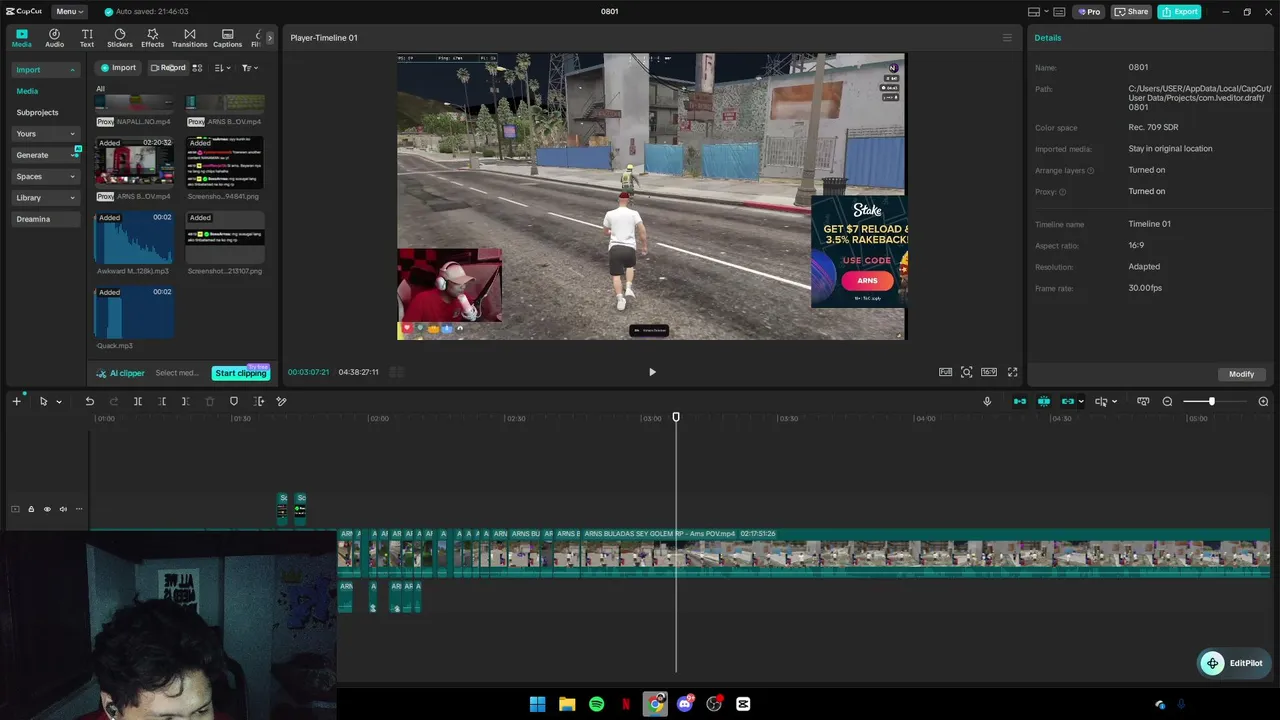Viewport: 1280px width, 720px height.
Task: Open the Dreamina section
Action: coord(46,219)
